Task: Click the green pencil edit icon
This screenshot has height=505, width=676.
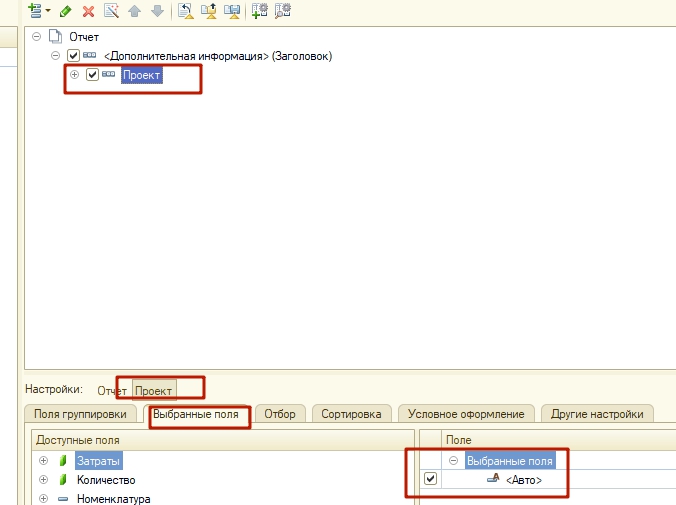Action: (66, 11)
